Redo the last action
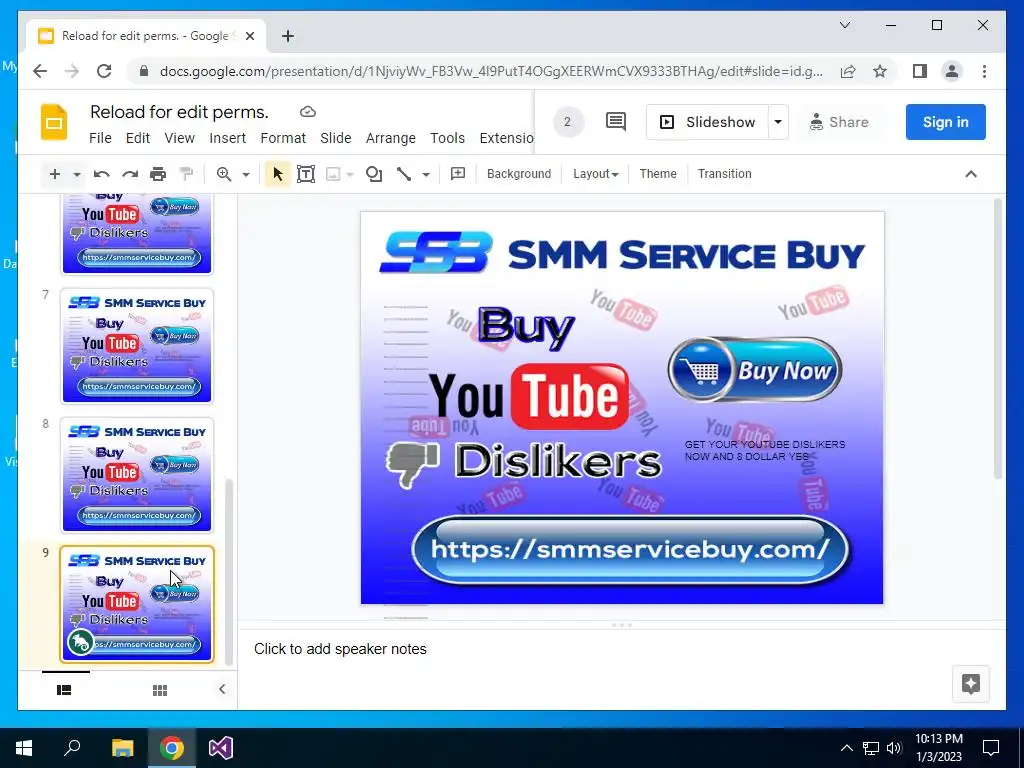The image size is (1024, 768). (x=130, y=174)
